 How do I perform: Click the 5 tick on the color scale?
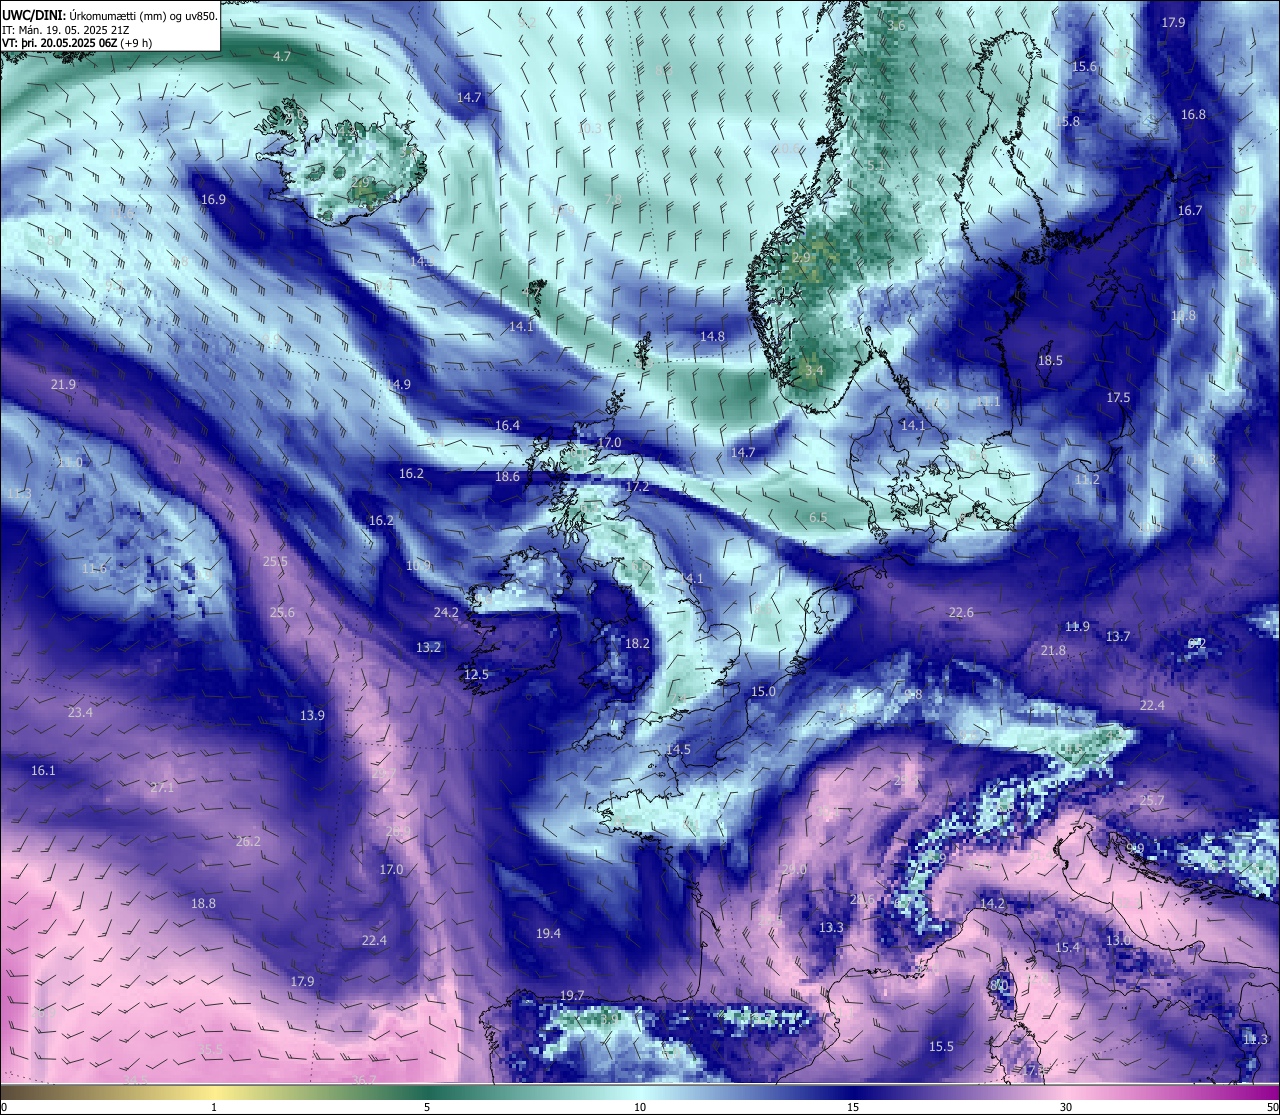pyautogui.click(x=427, y=1107)
